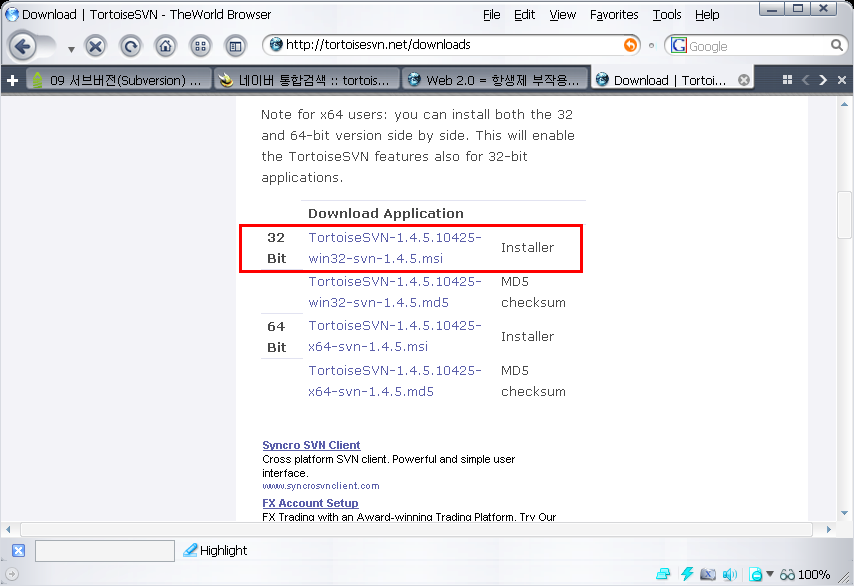Click the round arrow icon in status bar corner
The height and width of the screenshot is (586, 854).
[12, 574]
